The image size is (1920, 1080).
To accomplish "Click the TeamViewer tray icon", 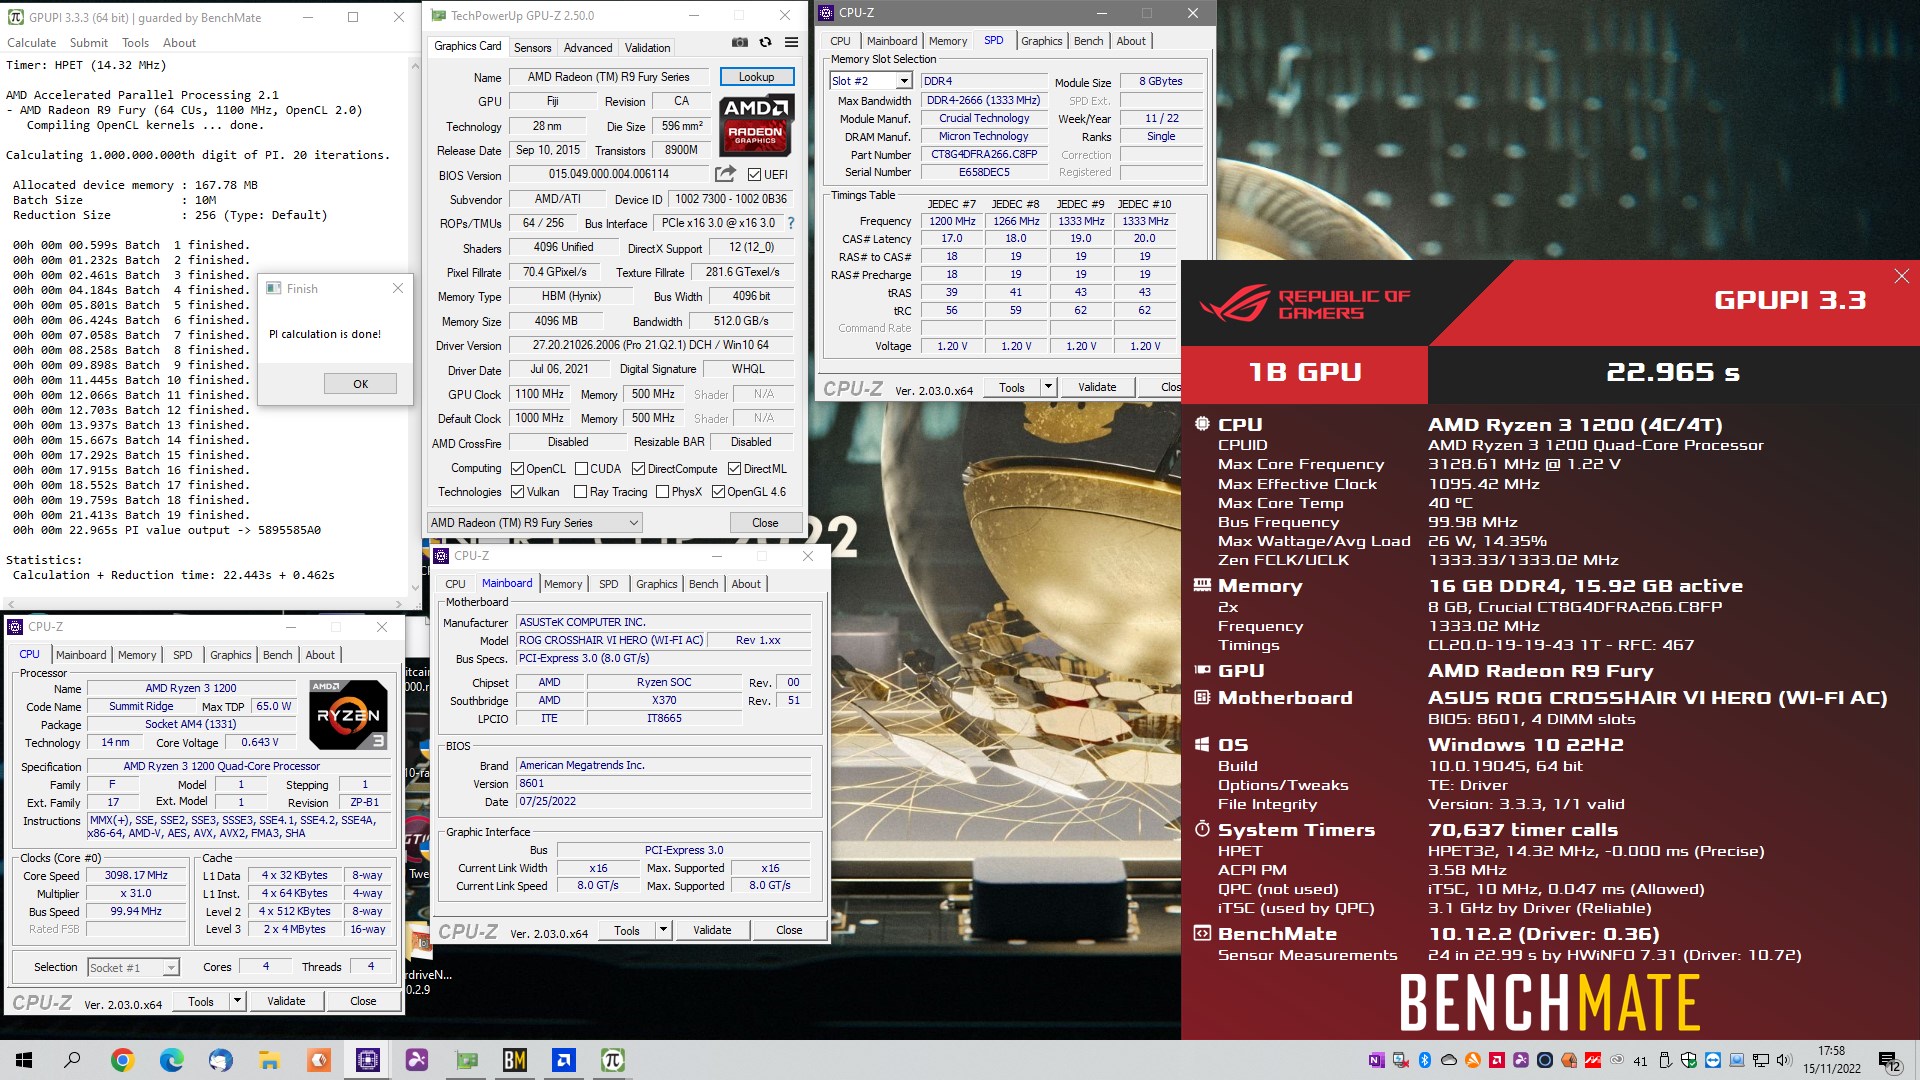I will point(1713,1060).
